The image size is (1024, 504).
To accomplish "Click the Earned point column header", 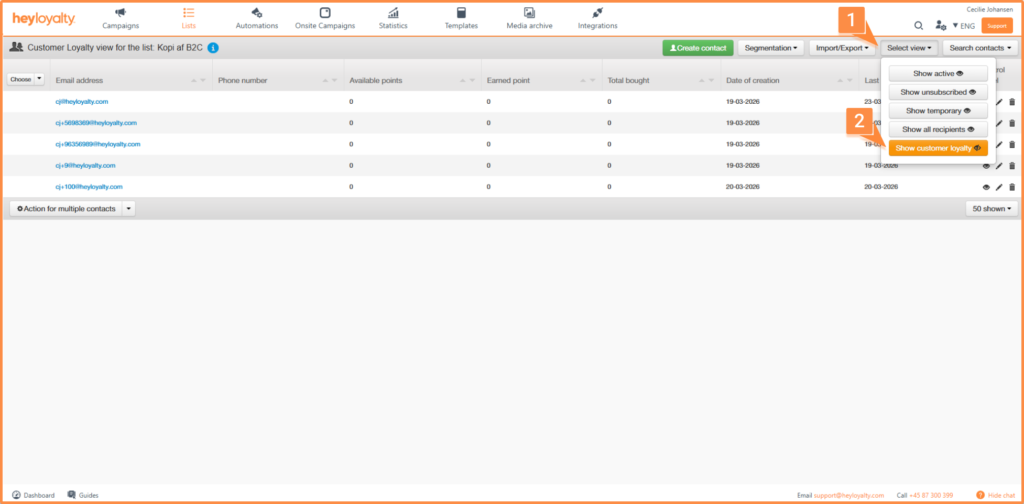I will tap(507, 80).
